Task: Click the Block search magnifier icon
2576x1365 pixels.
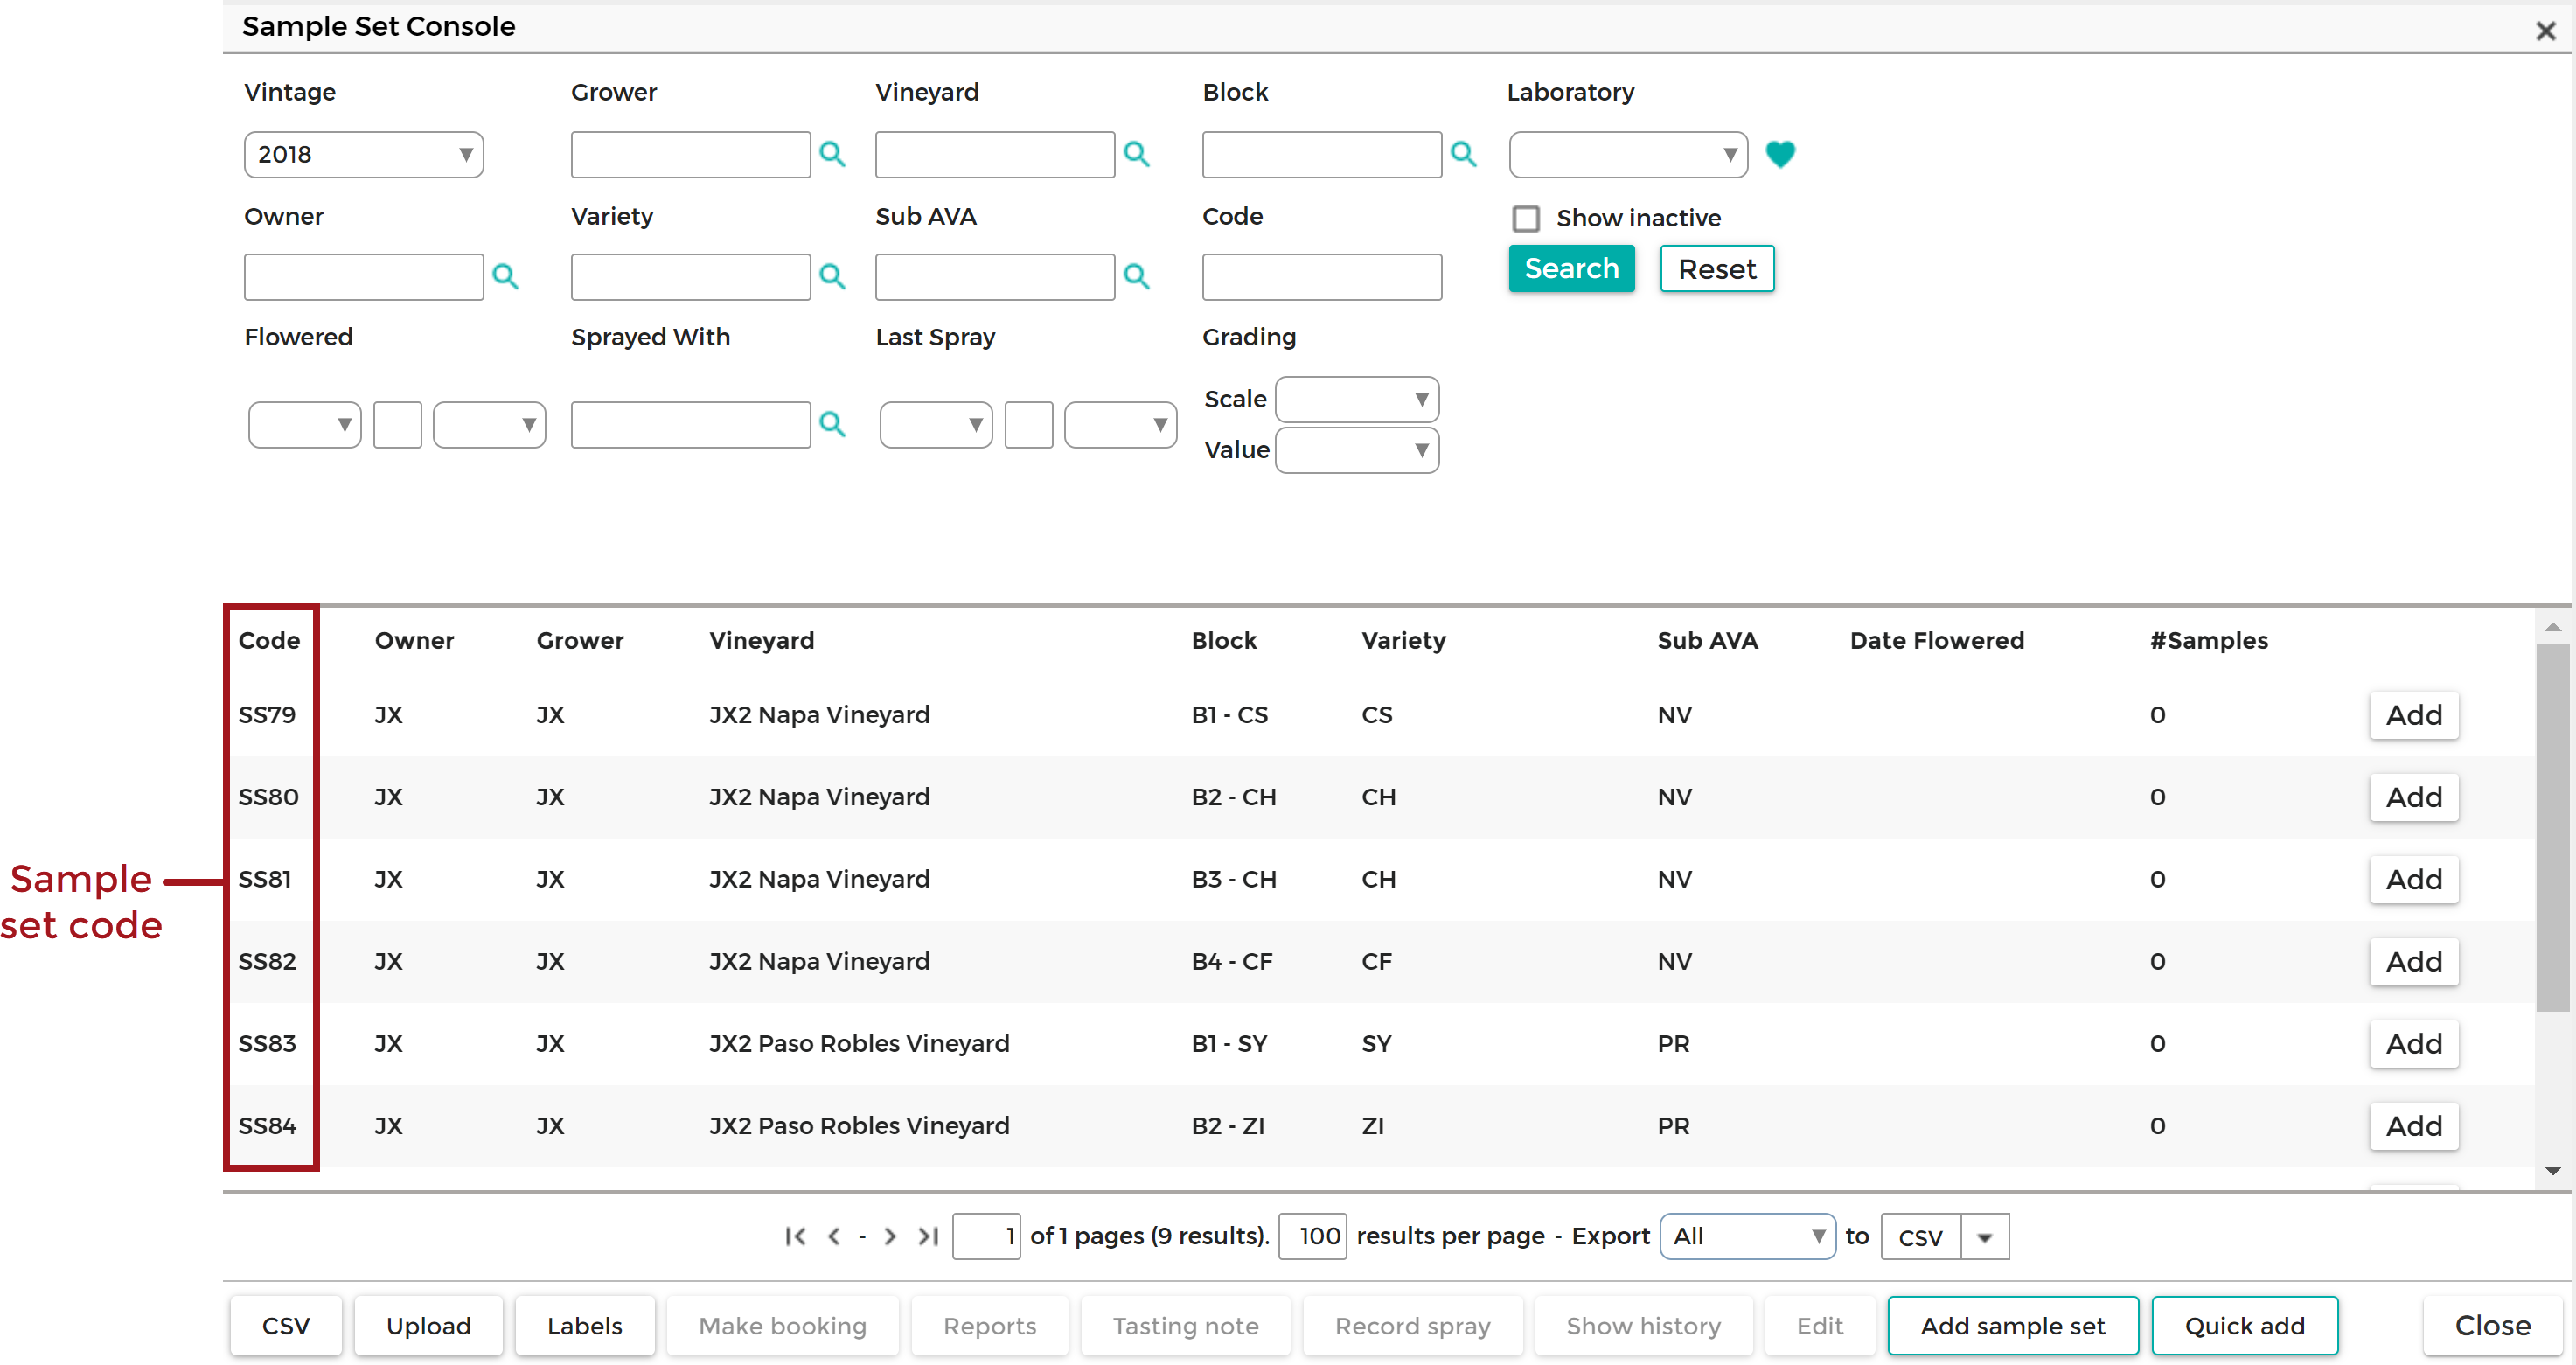Action: tap(1463, 154)
